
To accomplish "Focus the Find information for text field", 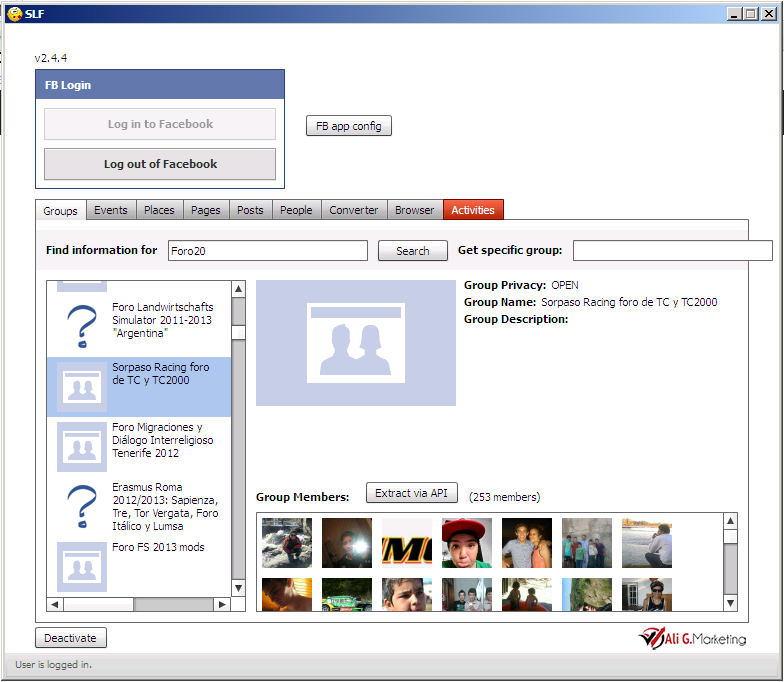I will pyautogui.click(x=268, y=250).
